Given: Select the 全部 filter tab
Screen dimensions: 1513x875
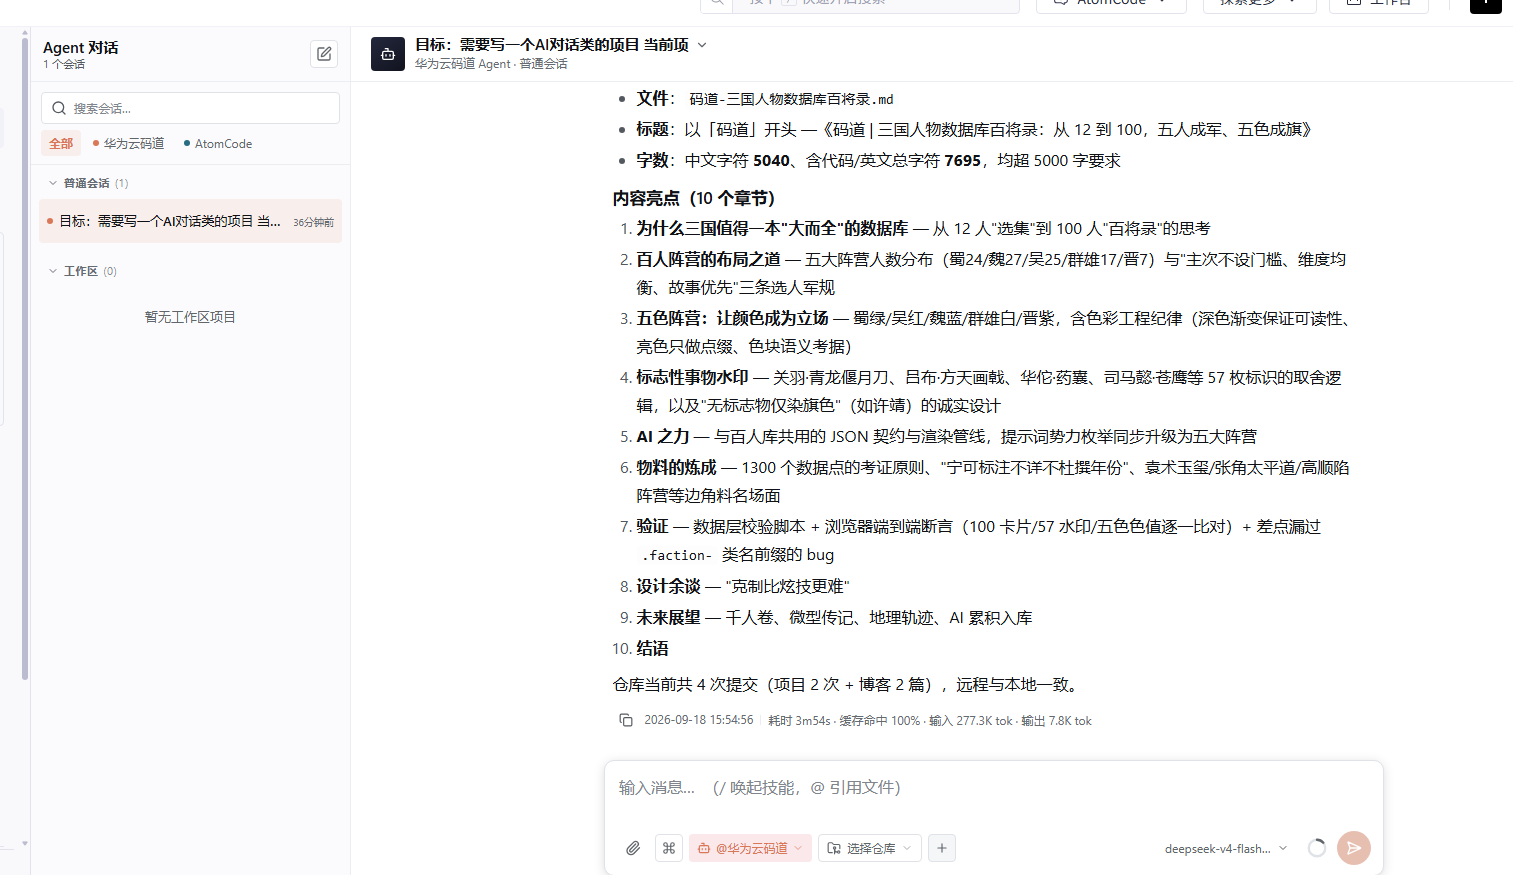Looking at the screenshot, I should click(x=61, y=143).
